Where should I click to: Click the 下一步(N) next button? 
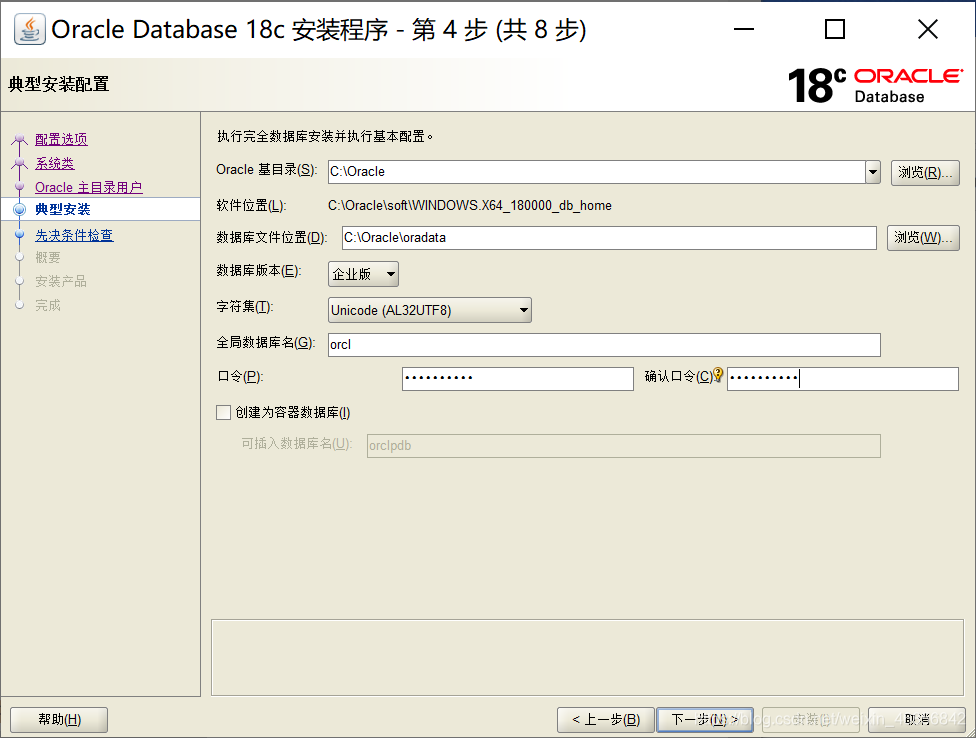point(705,720)
